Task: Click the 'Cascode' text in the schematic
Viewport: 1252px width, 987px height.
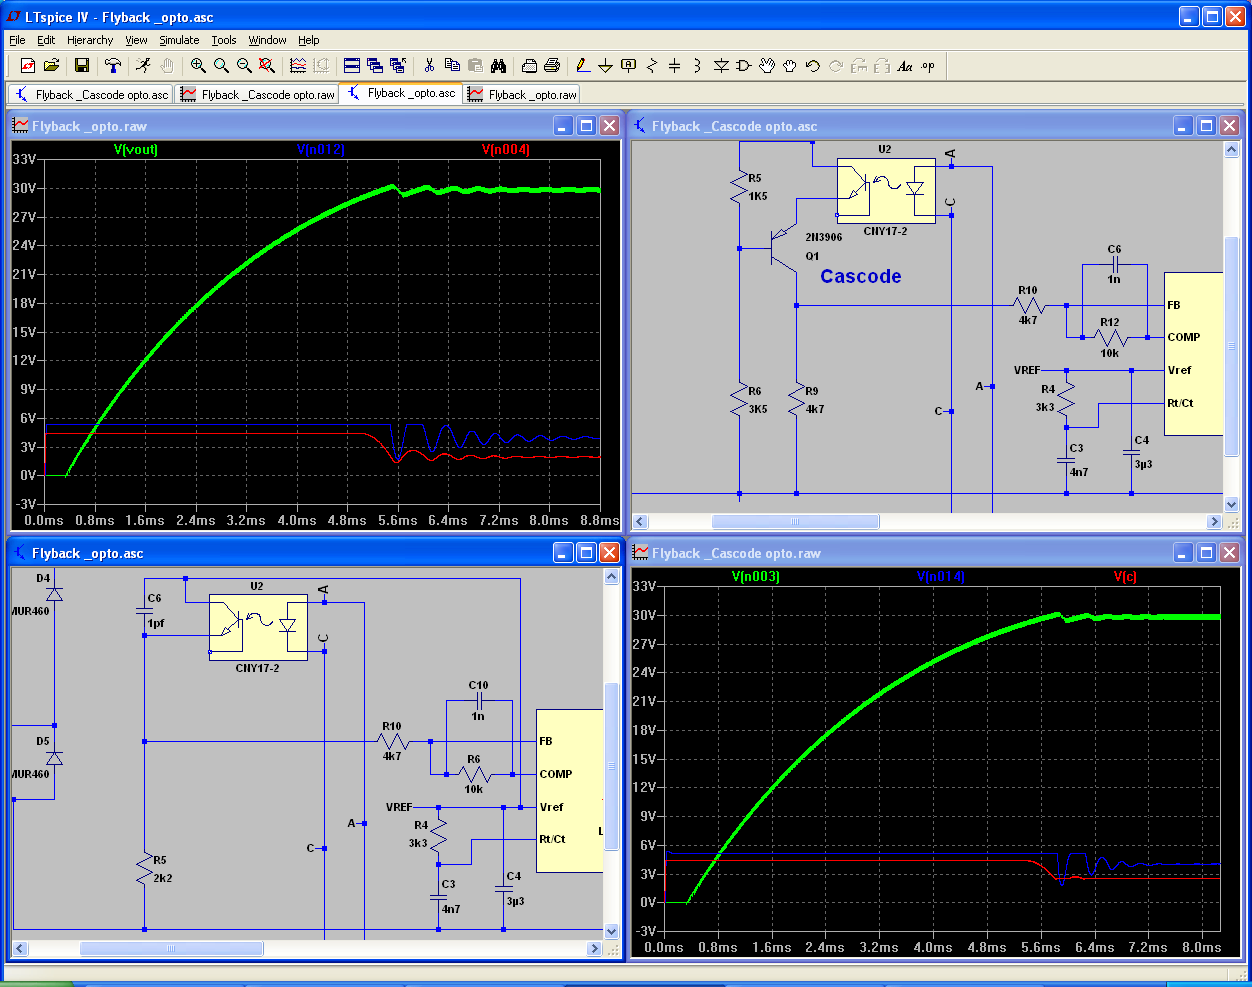Action: (x=861, y=277)
